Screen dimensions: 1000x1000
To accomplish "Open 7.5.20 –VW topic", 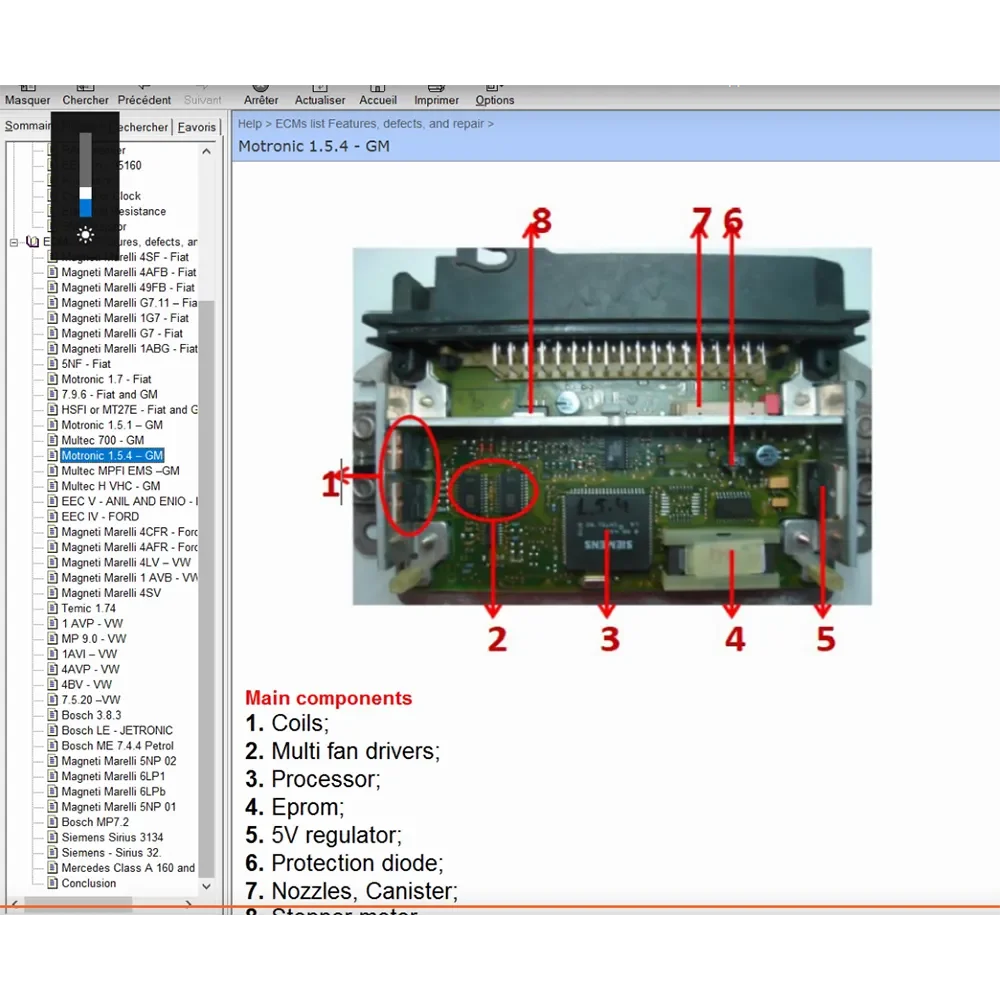I will pyautogui.click(x=91, y=700).
